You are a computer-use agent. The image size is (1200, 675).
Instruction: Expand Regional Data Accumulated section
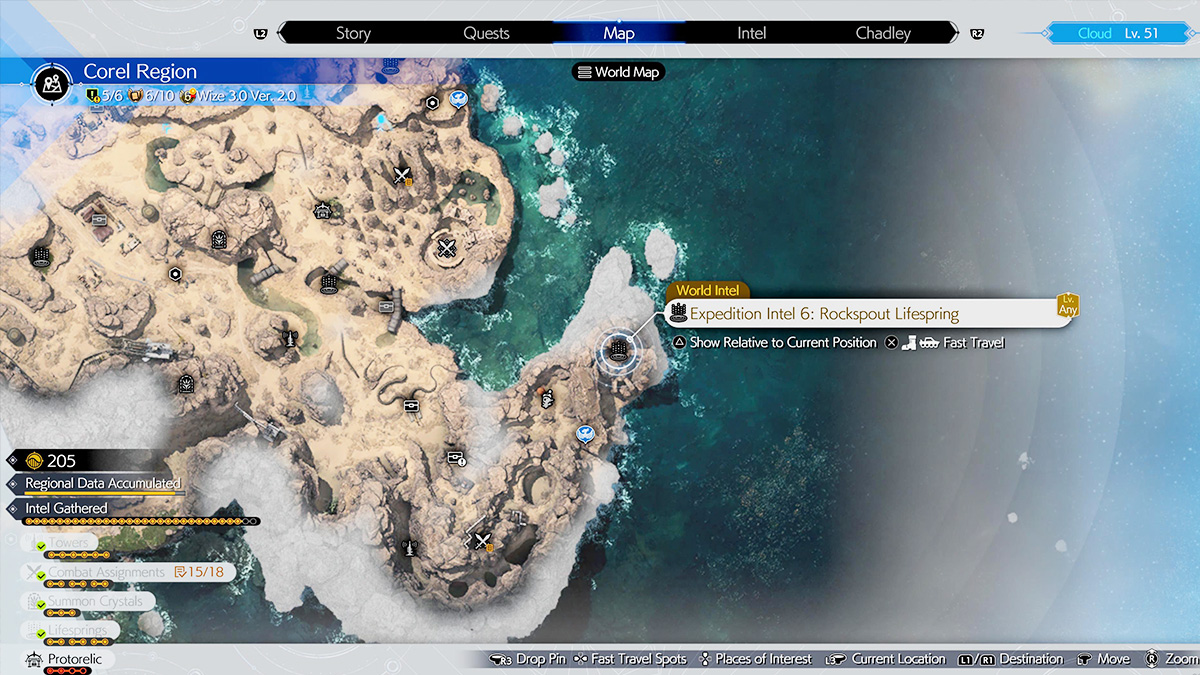click(102, 483)
